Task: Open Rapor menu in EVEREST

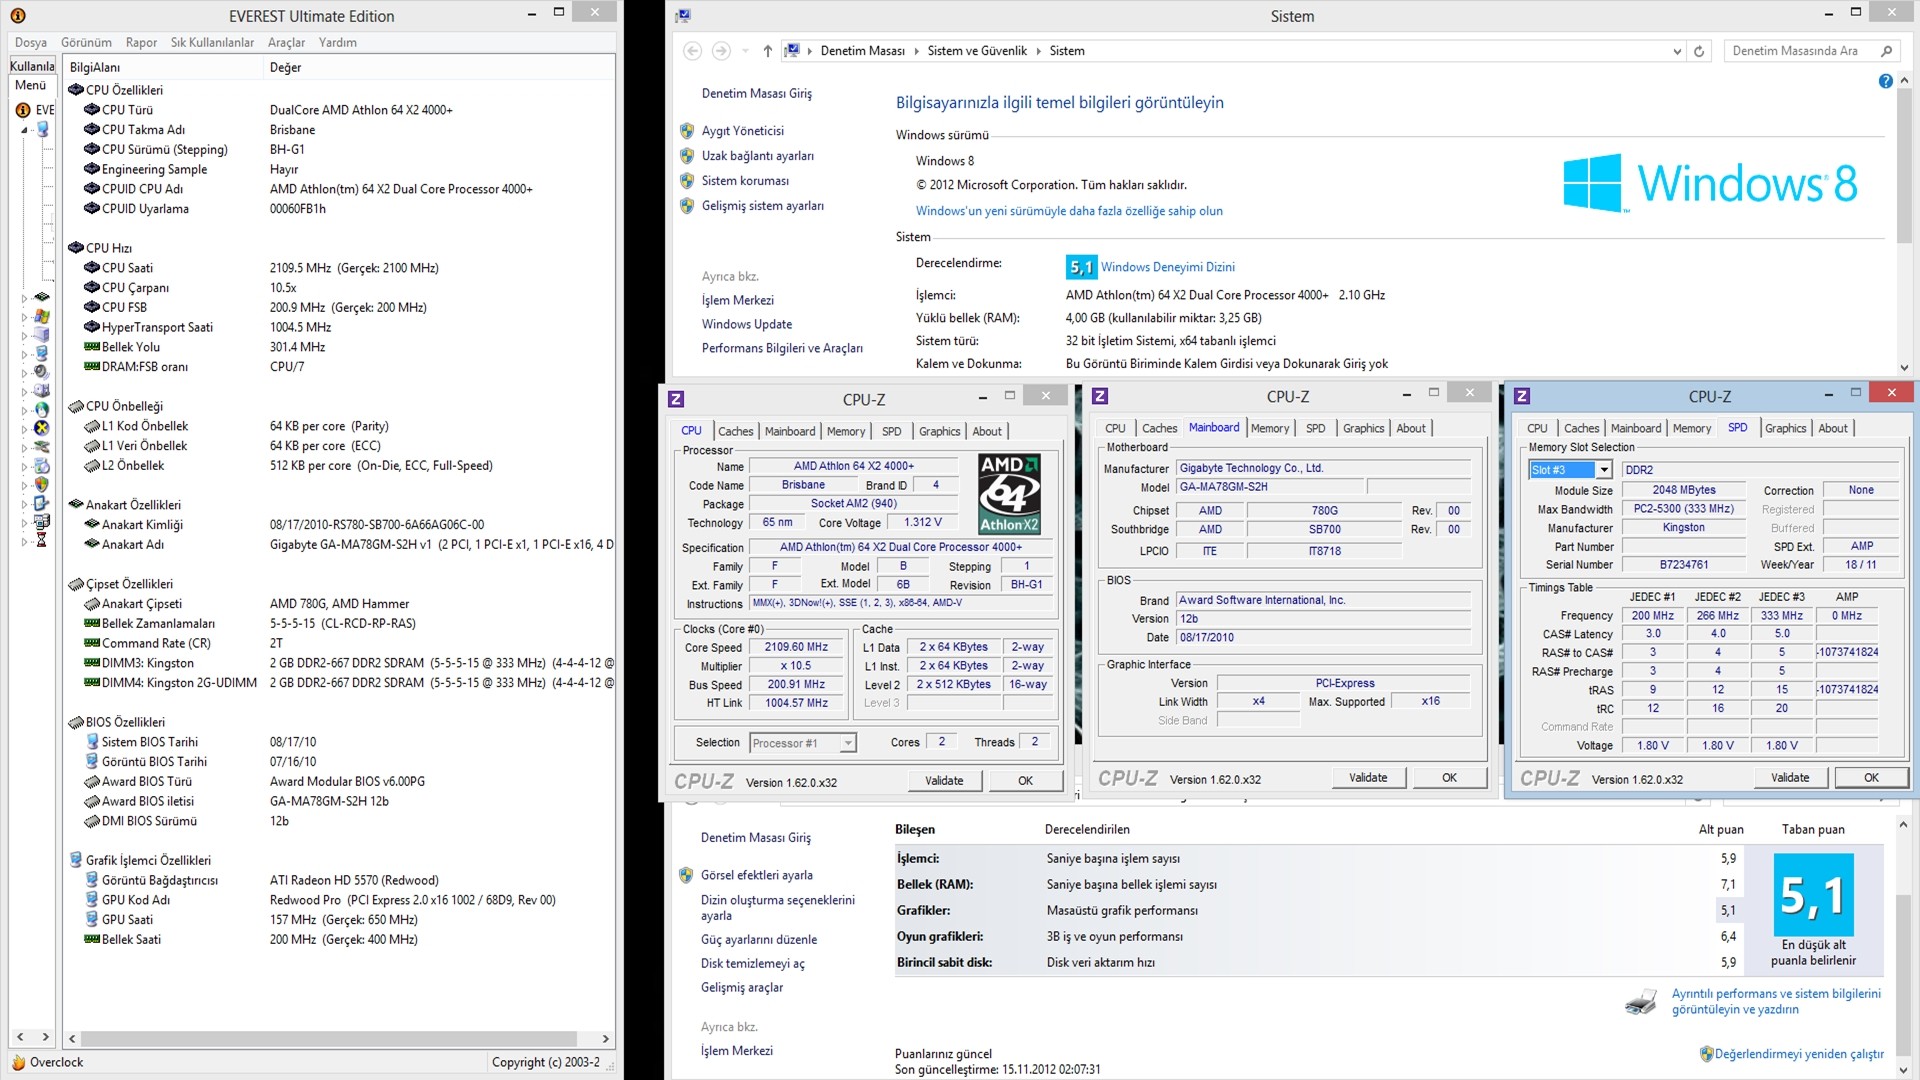Action: coord(141,43)
